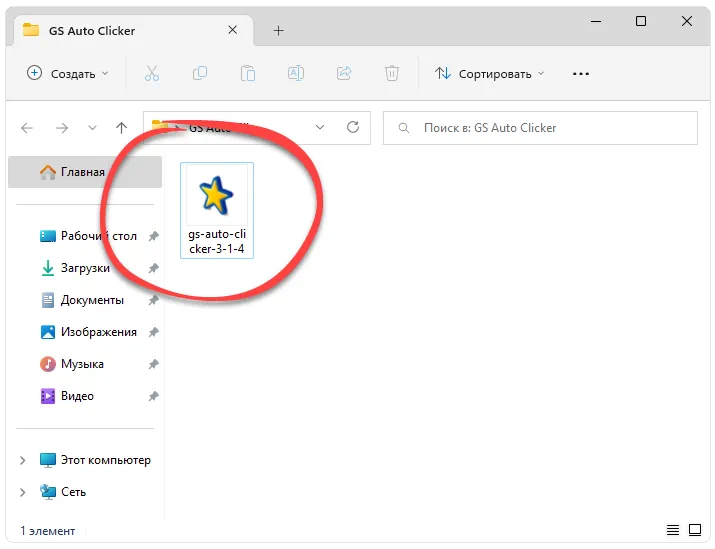Viewport: 715px width, 549px height.
Task: Select Сеть in the sidebar
Action: pos(63,492)
